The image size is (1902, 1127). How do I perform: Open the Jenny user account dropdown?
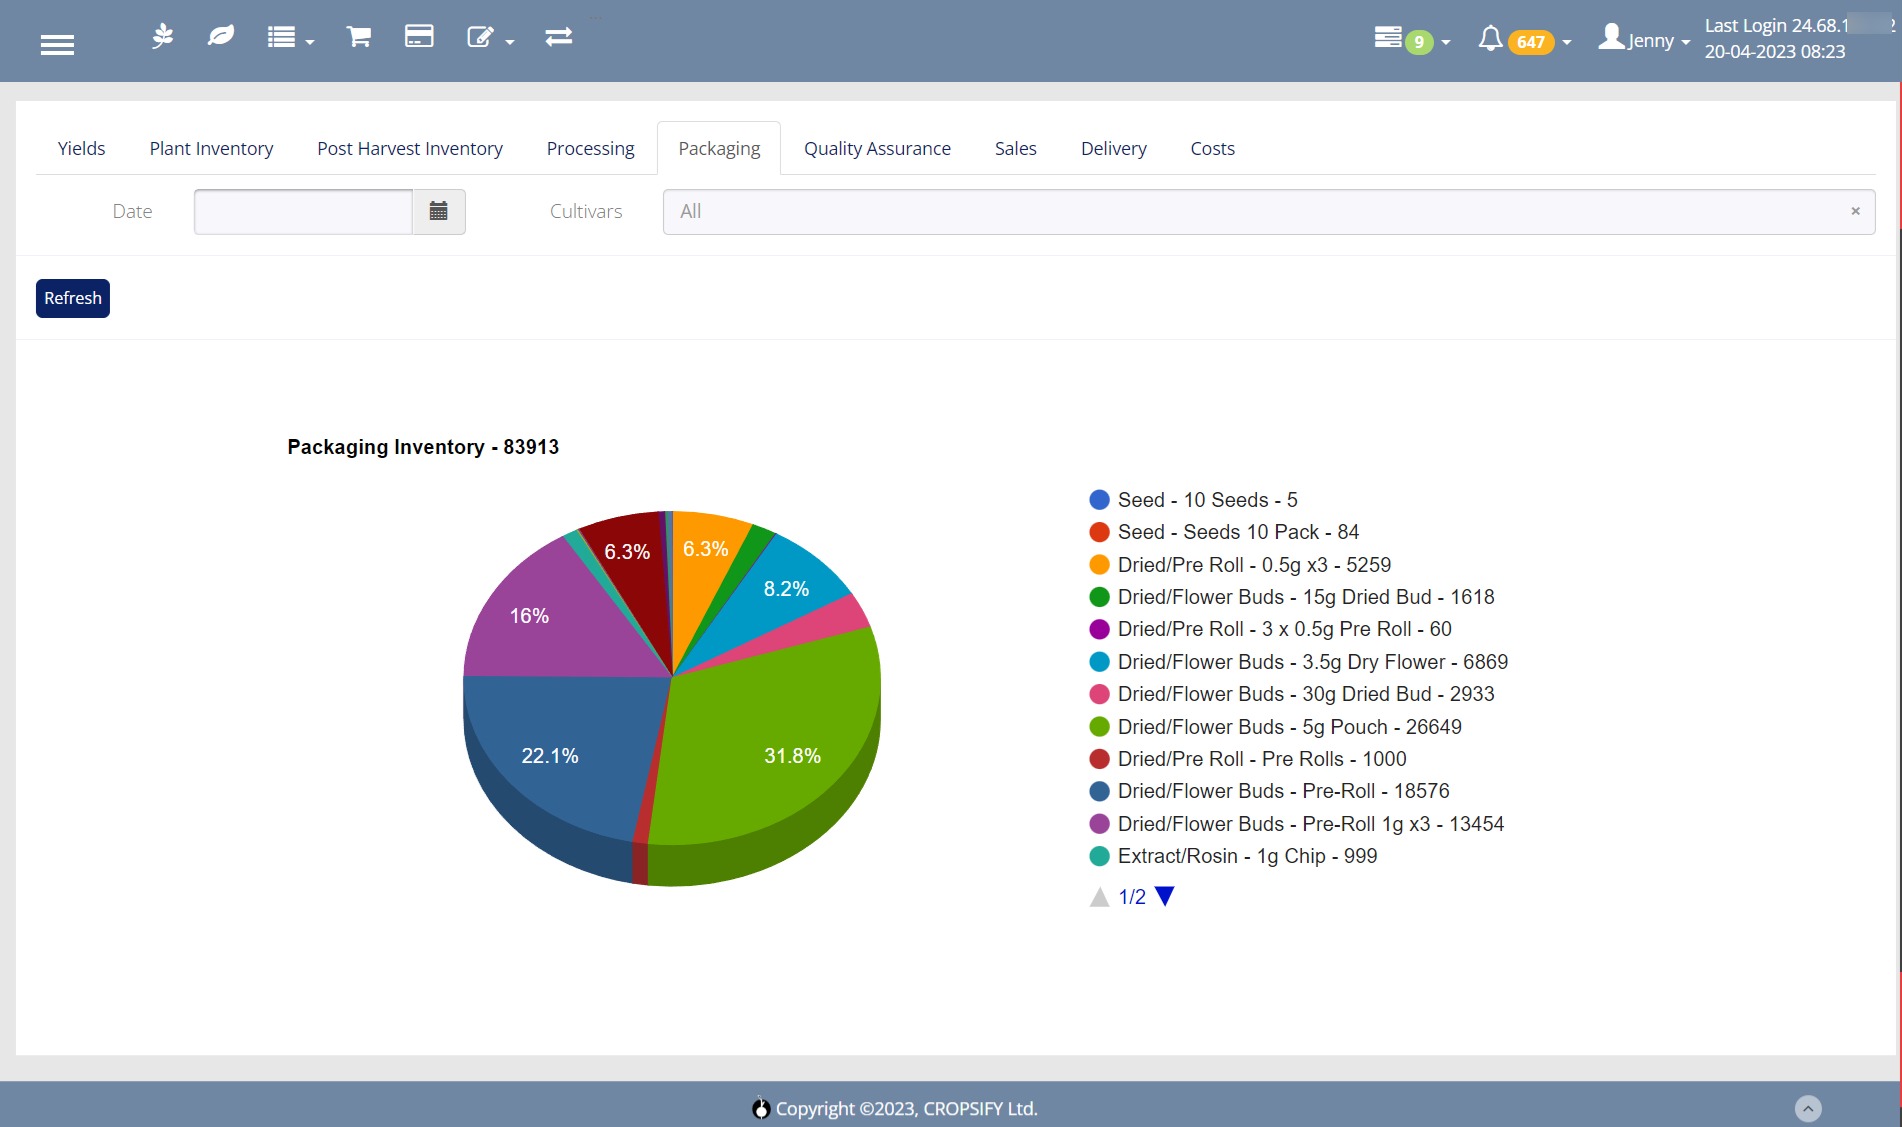1644,39
